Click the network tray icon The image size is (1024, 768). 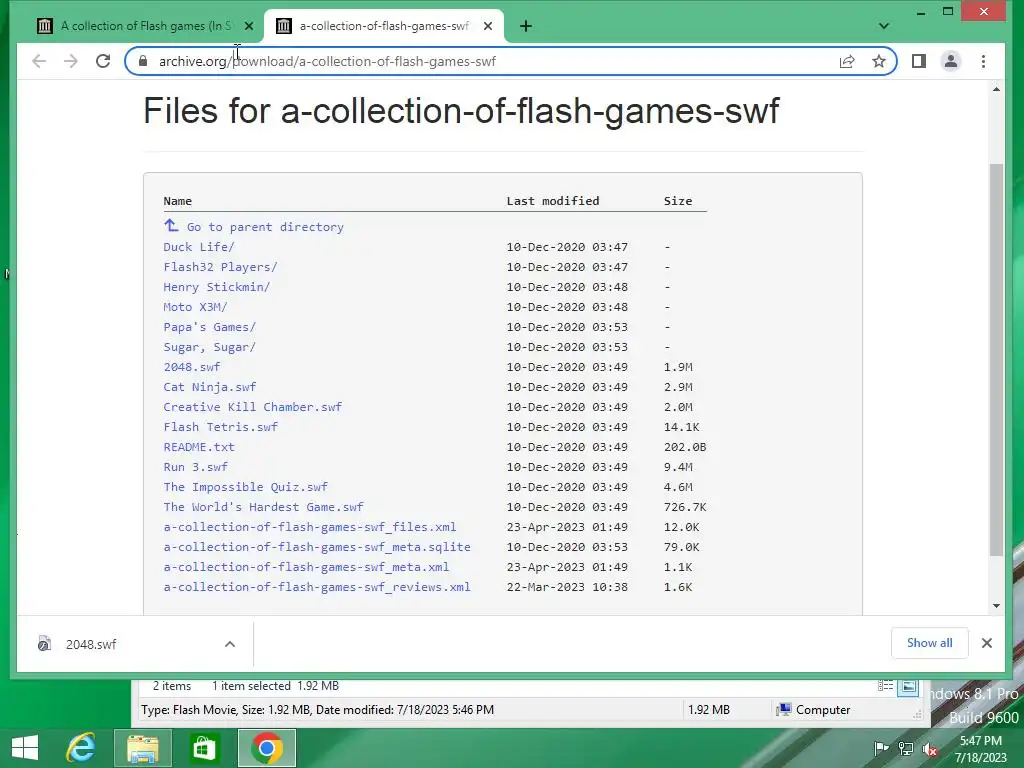point(906,748)
